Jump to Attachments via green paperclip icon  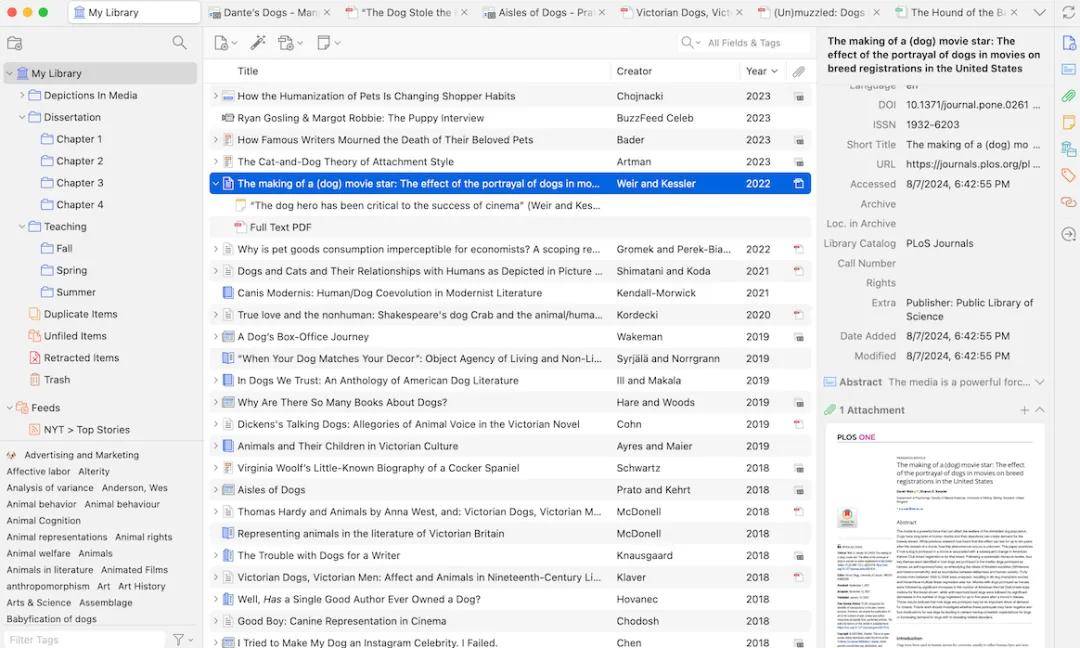click(x=1068, y=96)
